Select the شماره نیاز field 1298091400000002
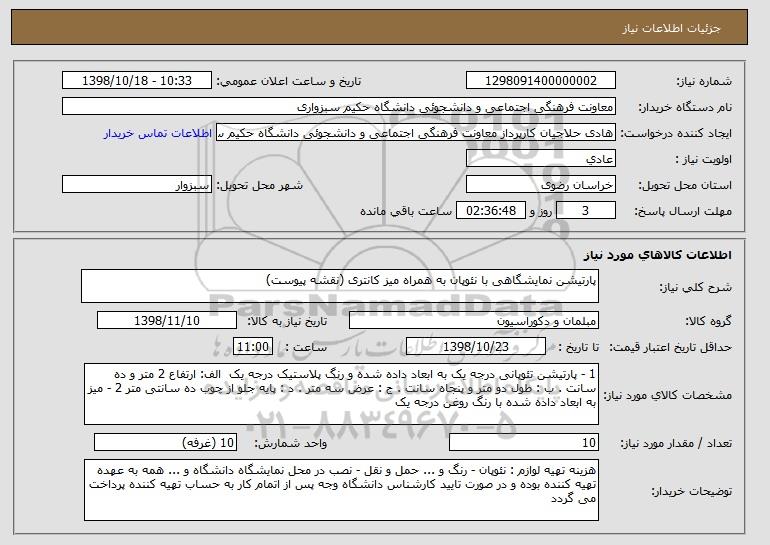This screenshot has width=770, height=545. tap(541, 81)
